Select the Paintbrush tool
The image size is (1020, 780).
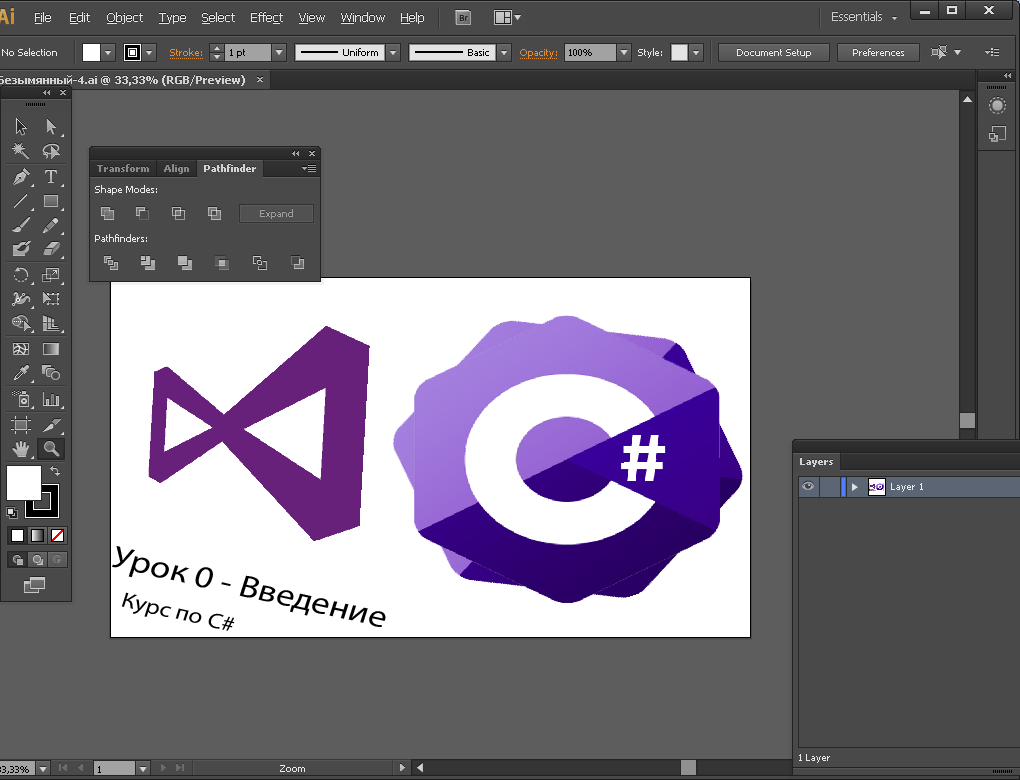pos(21,225)
